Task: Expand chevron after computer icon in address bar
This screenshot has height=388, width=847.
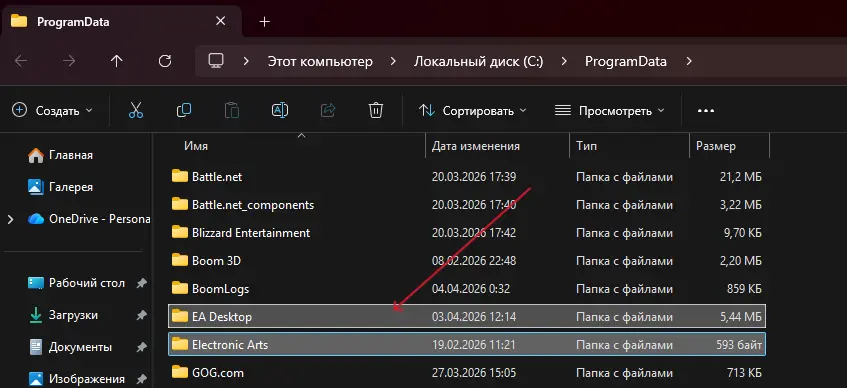Action: click(x=246, y=61)
